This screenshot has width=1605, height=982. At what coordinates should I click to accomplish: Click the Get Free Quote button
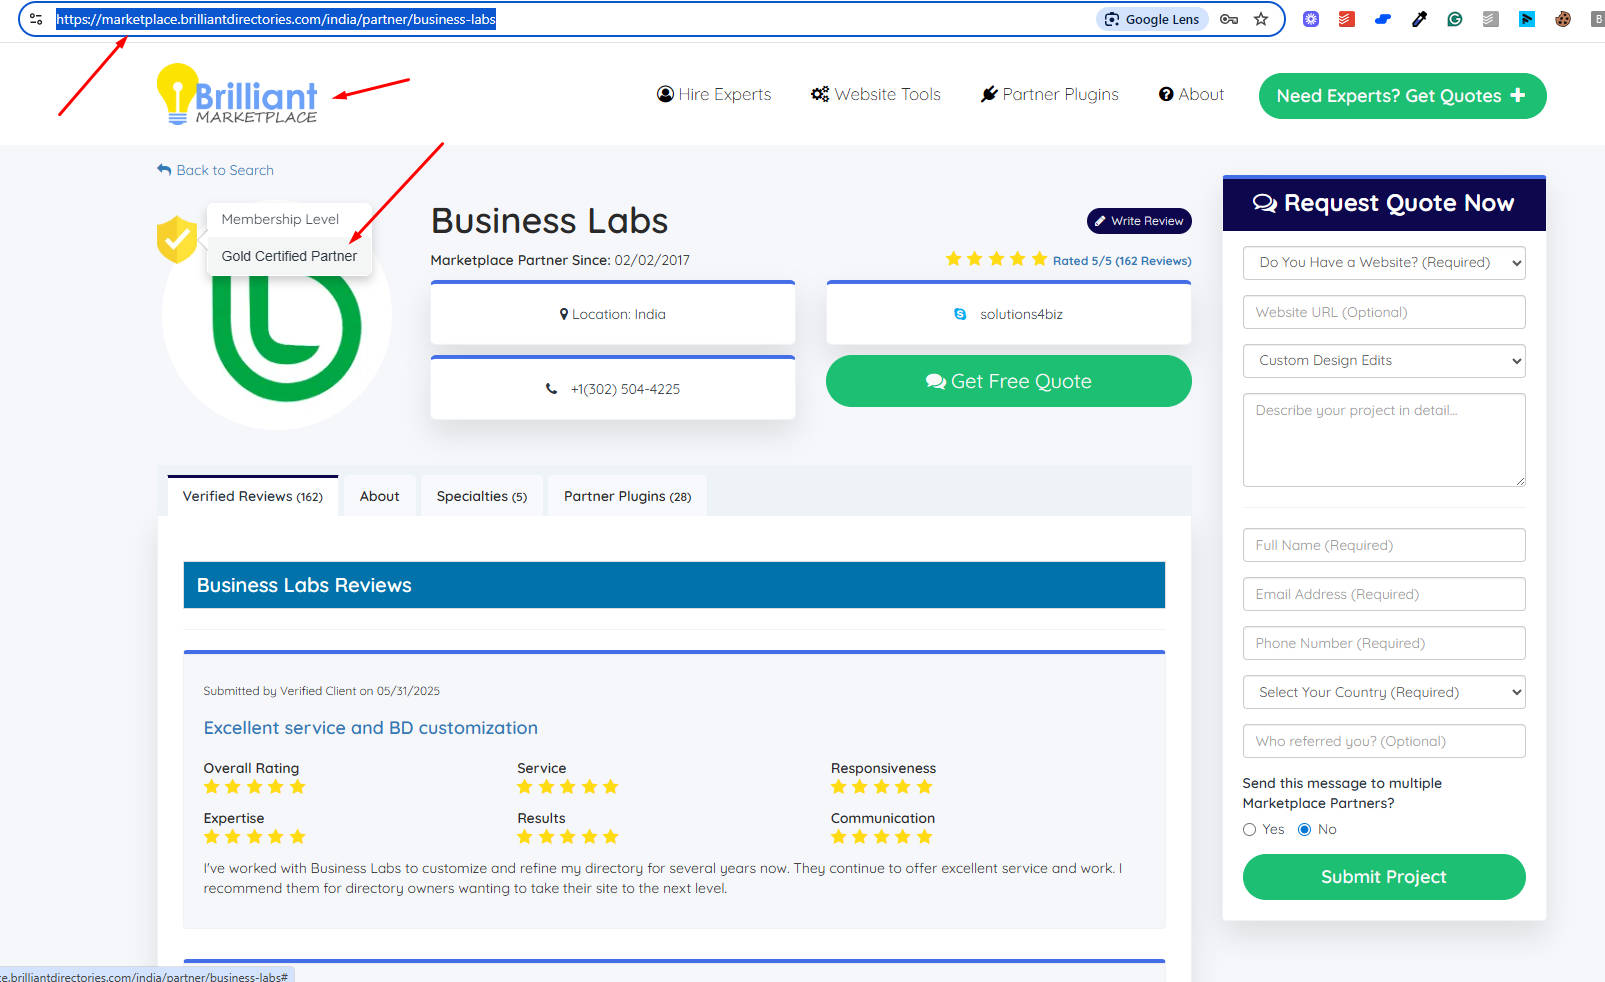pyautogui.click(x=1007, y=381)
